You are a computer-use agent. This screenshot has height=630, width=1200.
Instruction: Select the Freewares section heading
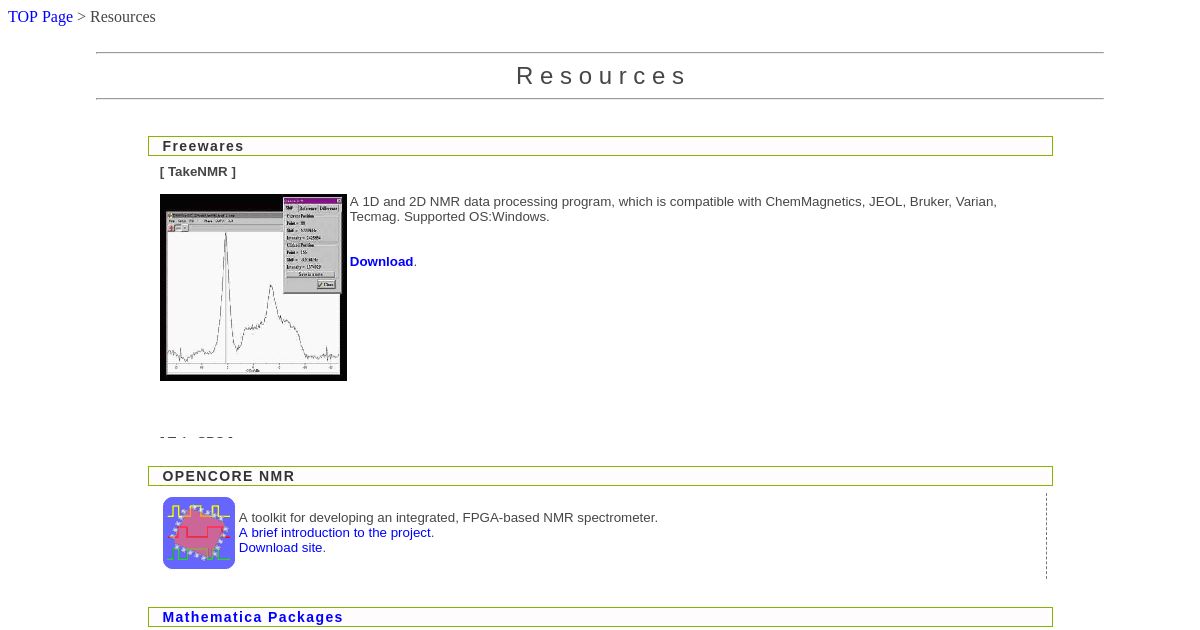(x=203, y=146)
